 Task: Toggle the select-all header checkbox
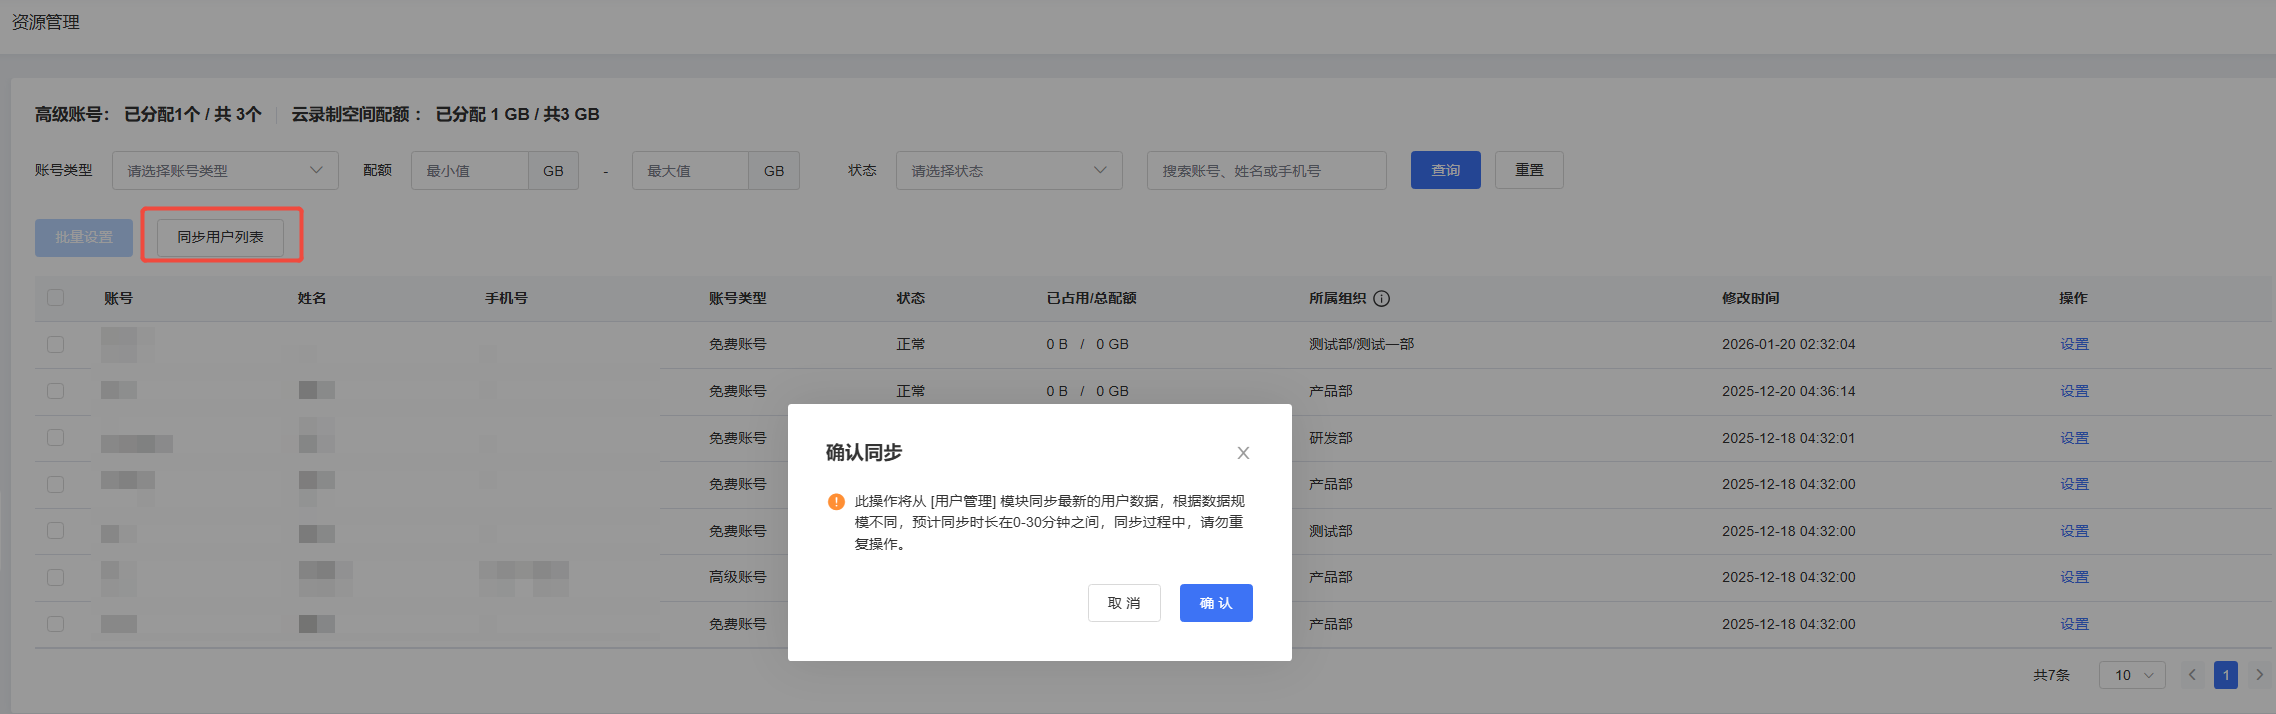(x=55, y=298)
